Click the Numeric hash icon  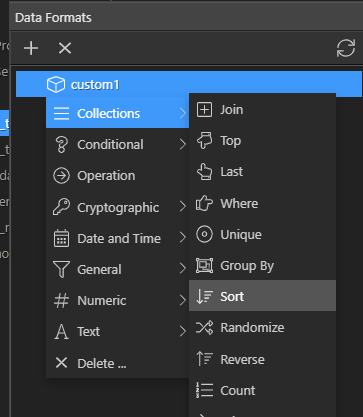[61, 300]
